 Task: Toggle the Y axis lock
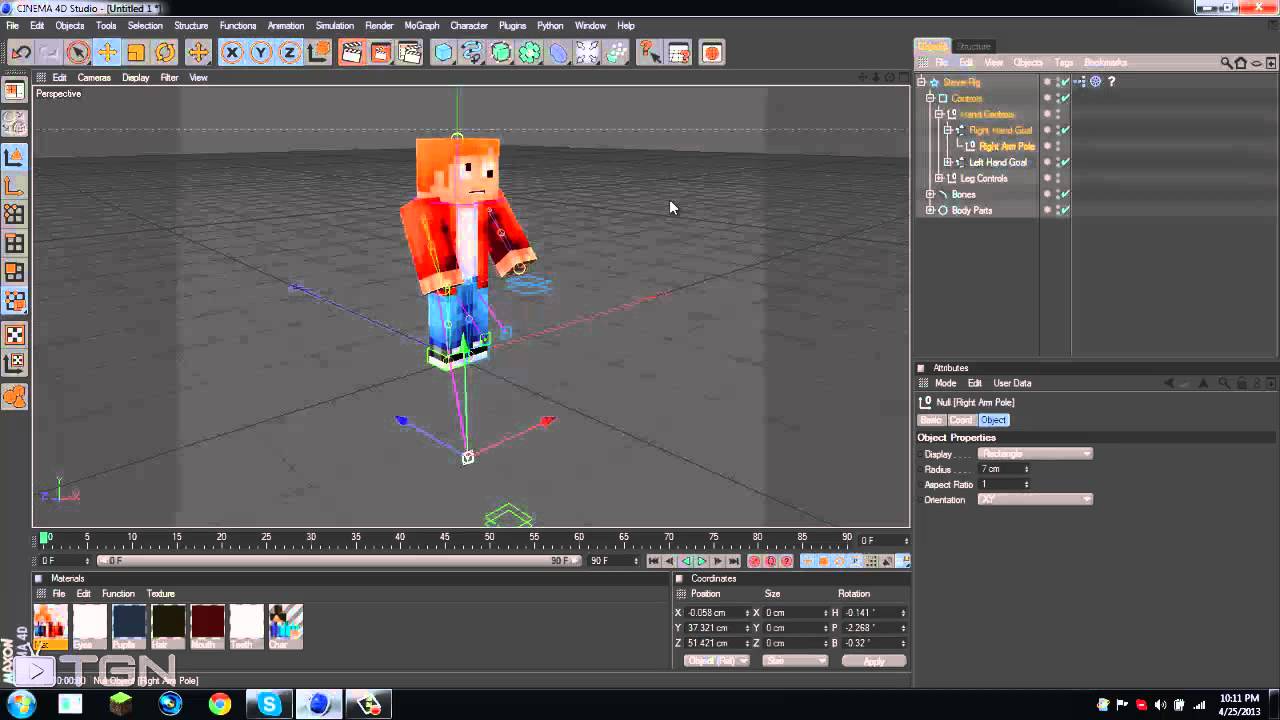point(261,53)
